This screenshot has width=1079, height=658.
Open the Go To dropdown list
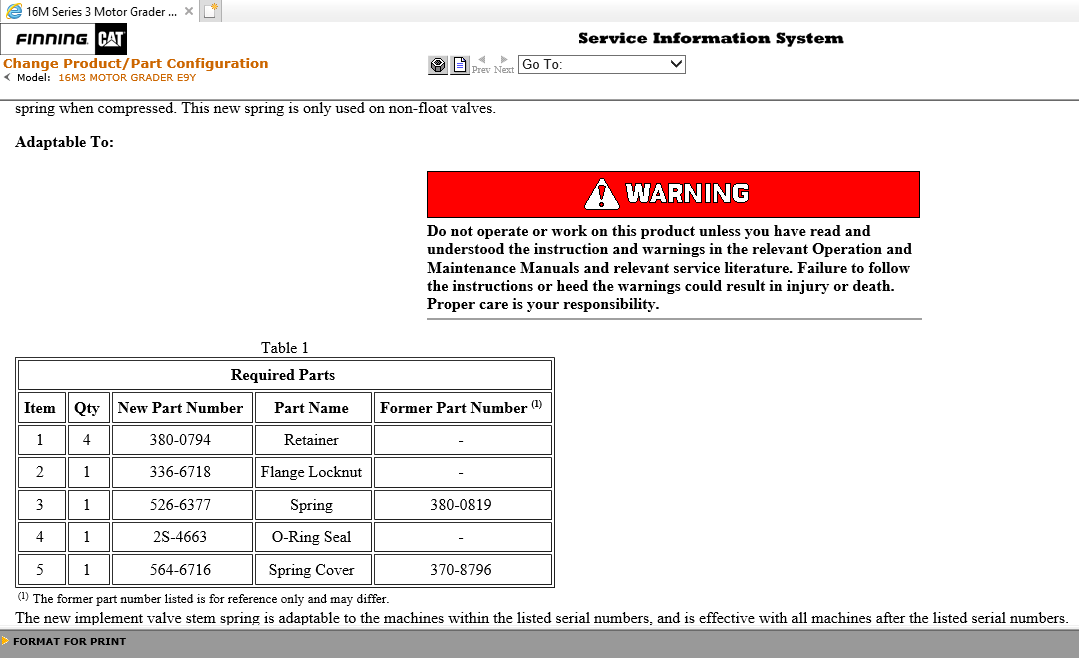[x=676, y=64]
